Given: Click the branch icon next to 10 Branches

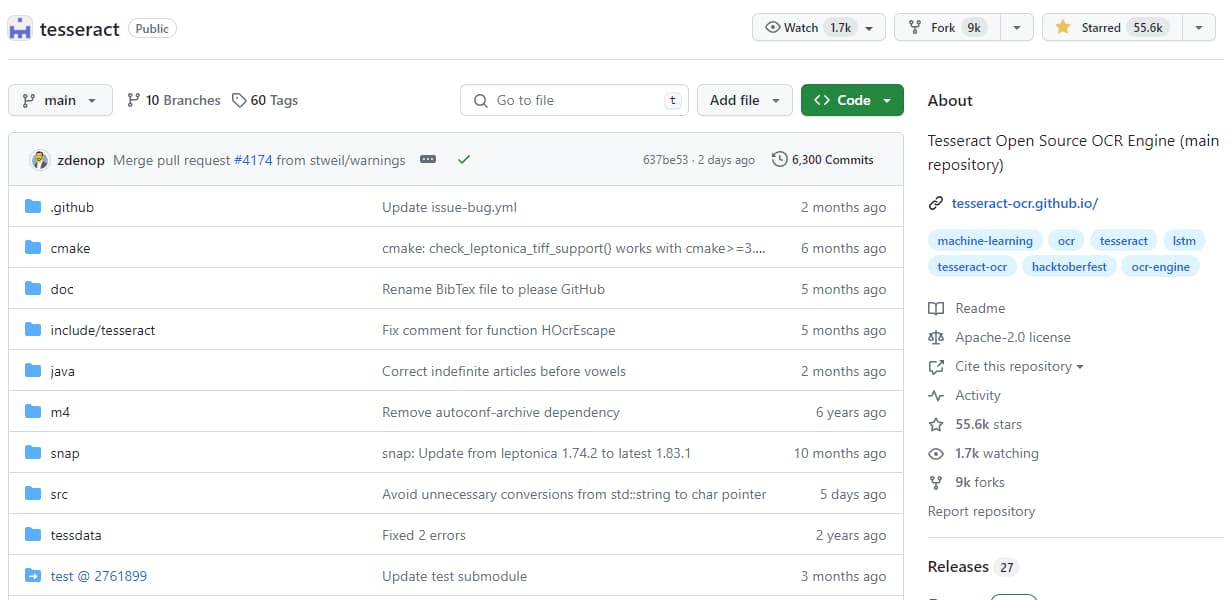Looking at the screenshot, I should (134, 100).
